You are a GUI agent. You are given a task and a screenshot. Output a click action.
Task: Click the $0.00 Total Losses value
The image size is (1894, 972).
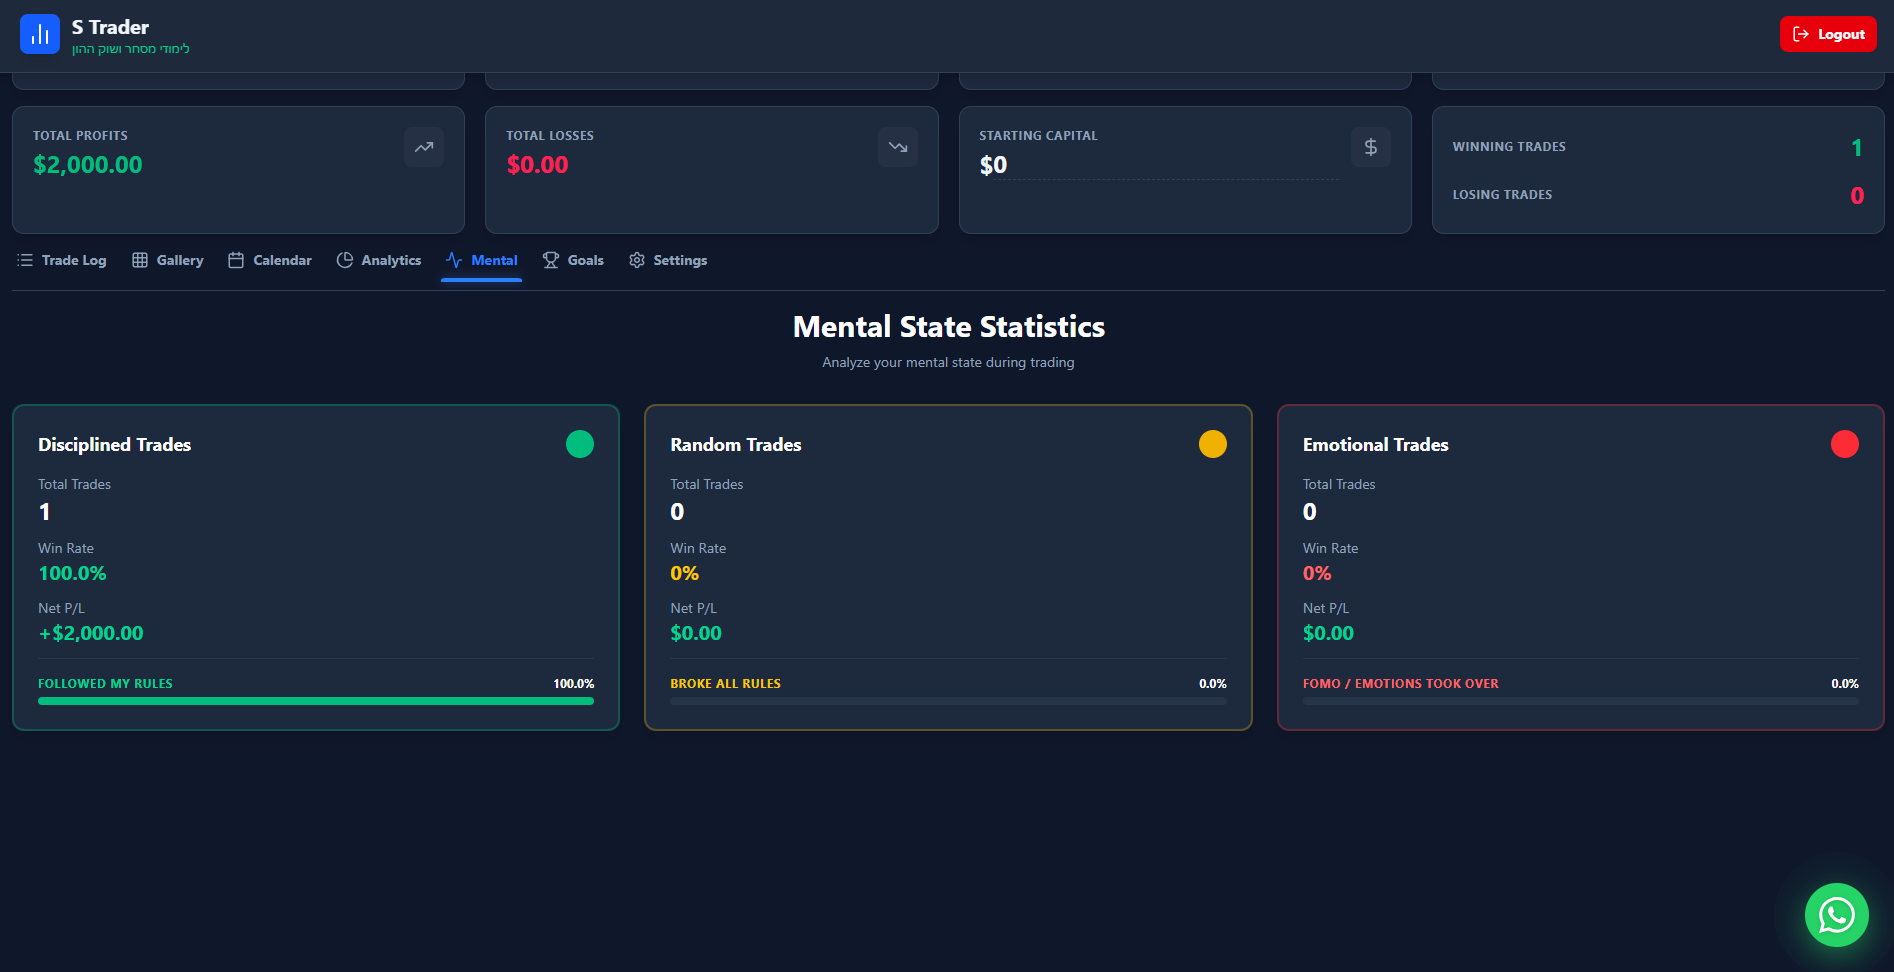pos(537,165)
